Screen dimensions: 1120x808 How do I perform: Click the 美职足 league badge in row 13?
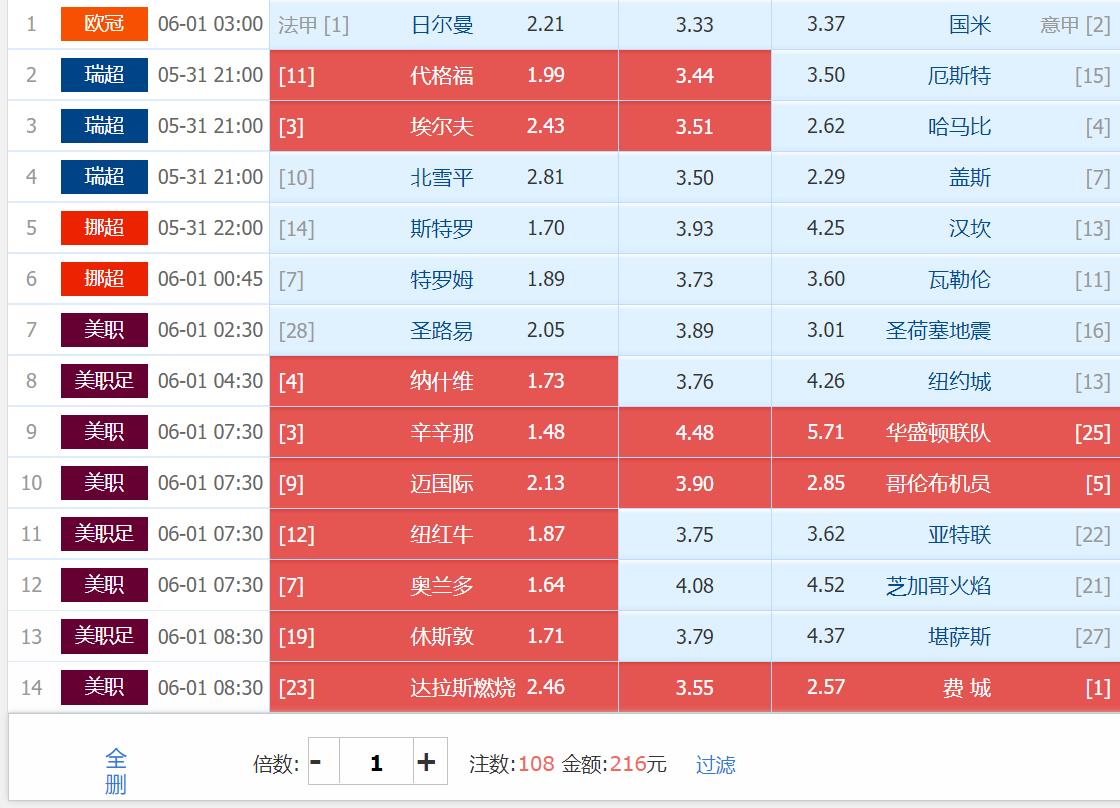(x=104, y=636)
